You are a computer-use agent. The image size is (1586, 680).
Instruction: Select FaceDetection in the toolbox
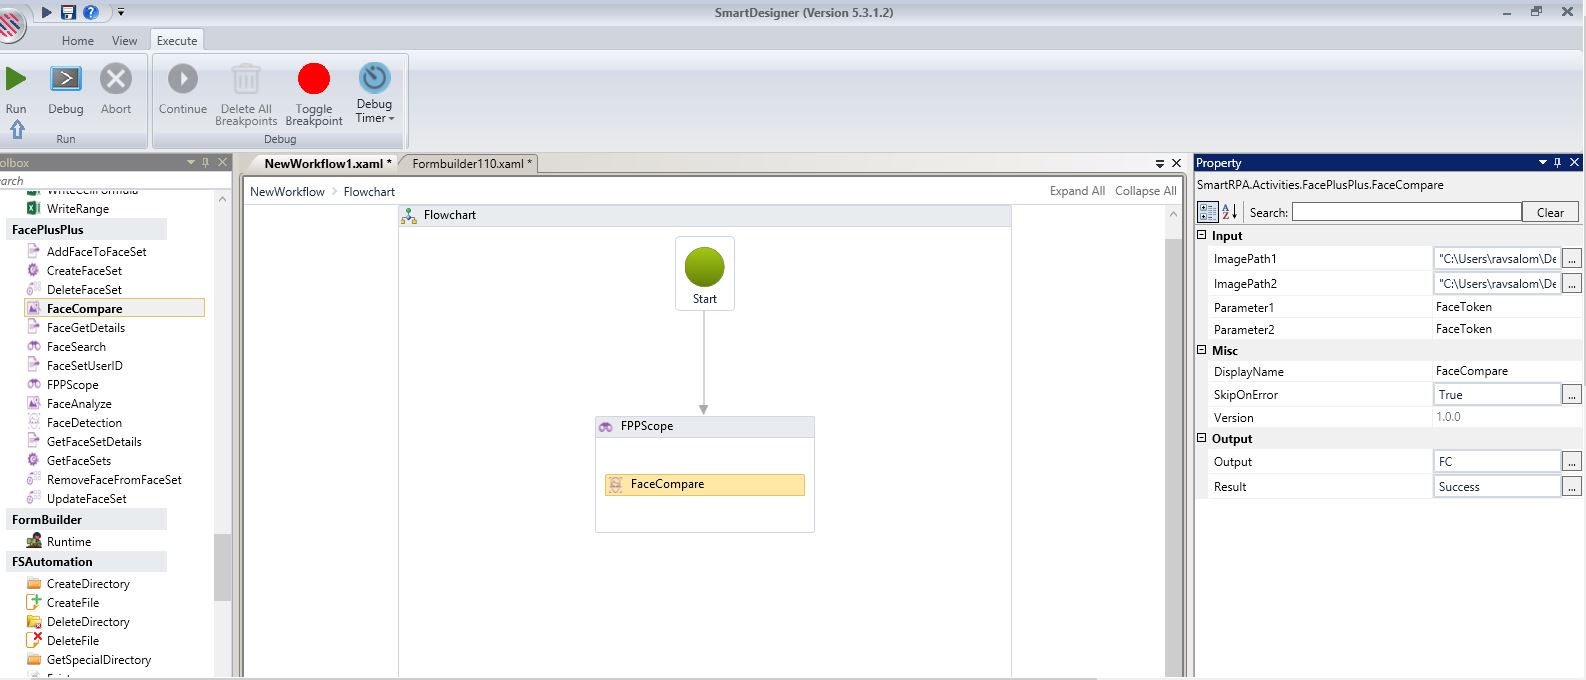(x=84, y=423)
